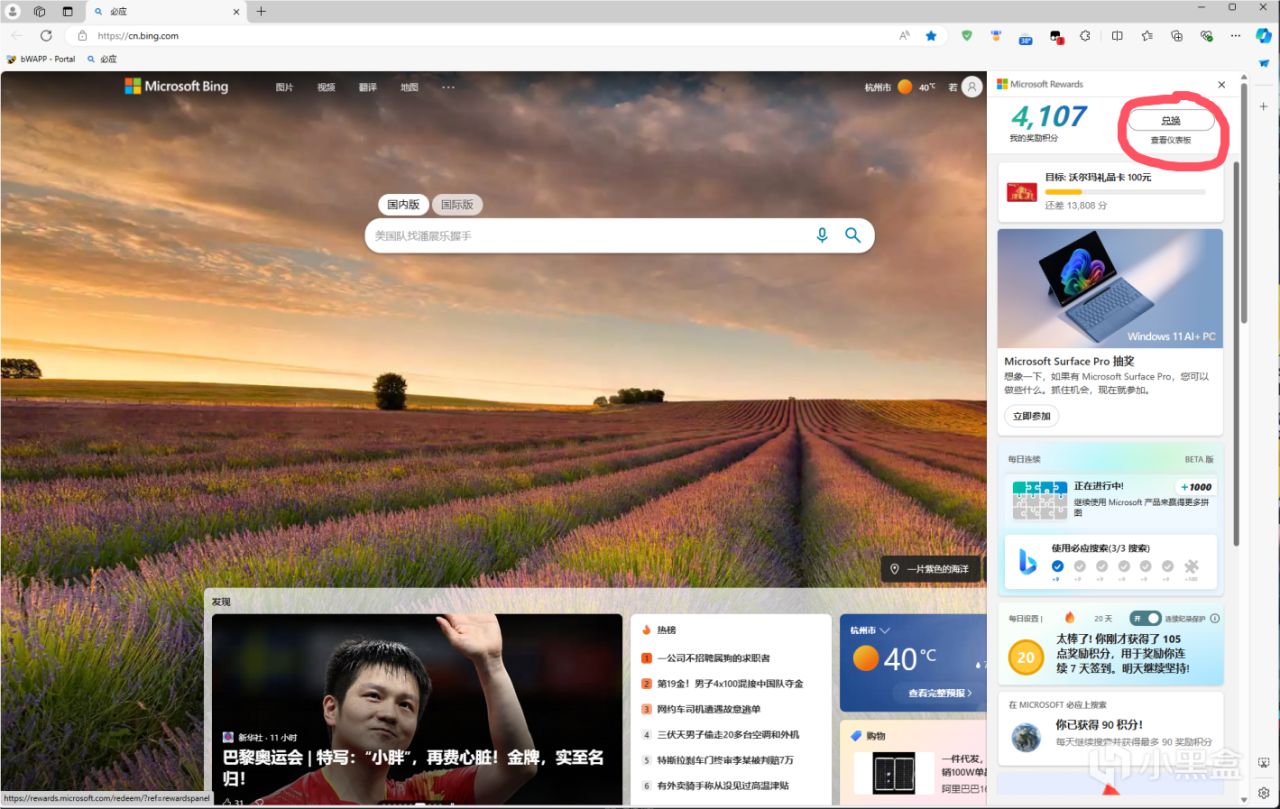Open browser settings and more menu

pyautogui.click(x=1235, y=35)
